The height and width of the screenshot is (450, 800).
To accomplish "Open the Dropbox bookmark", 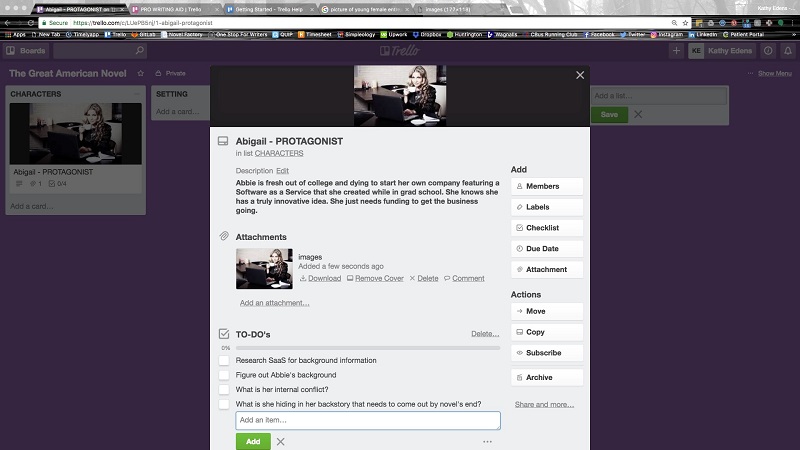I will click(x=427, y=35).
